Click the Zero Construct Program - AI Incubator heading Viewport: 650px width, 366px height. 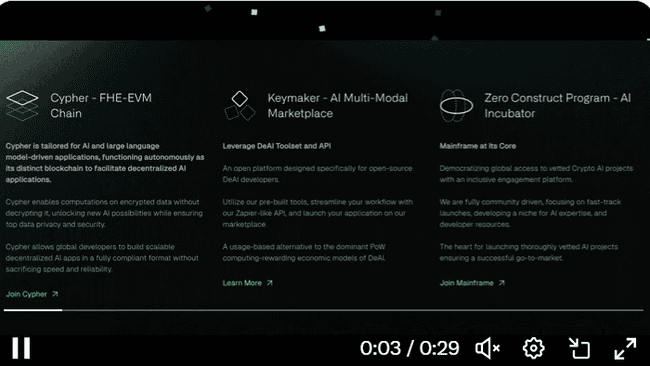tap(558, 105)
